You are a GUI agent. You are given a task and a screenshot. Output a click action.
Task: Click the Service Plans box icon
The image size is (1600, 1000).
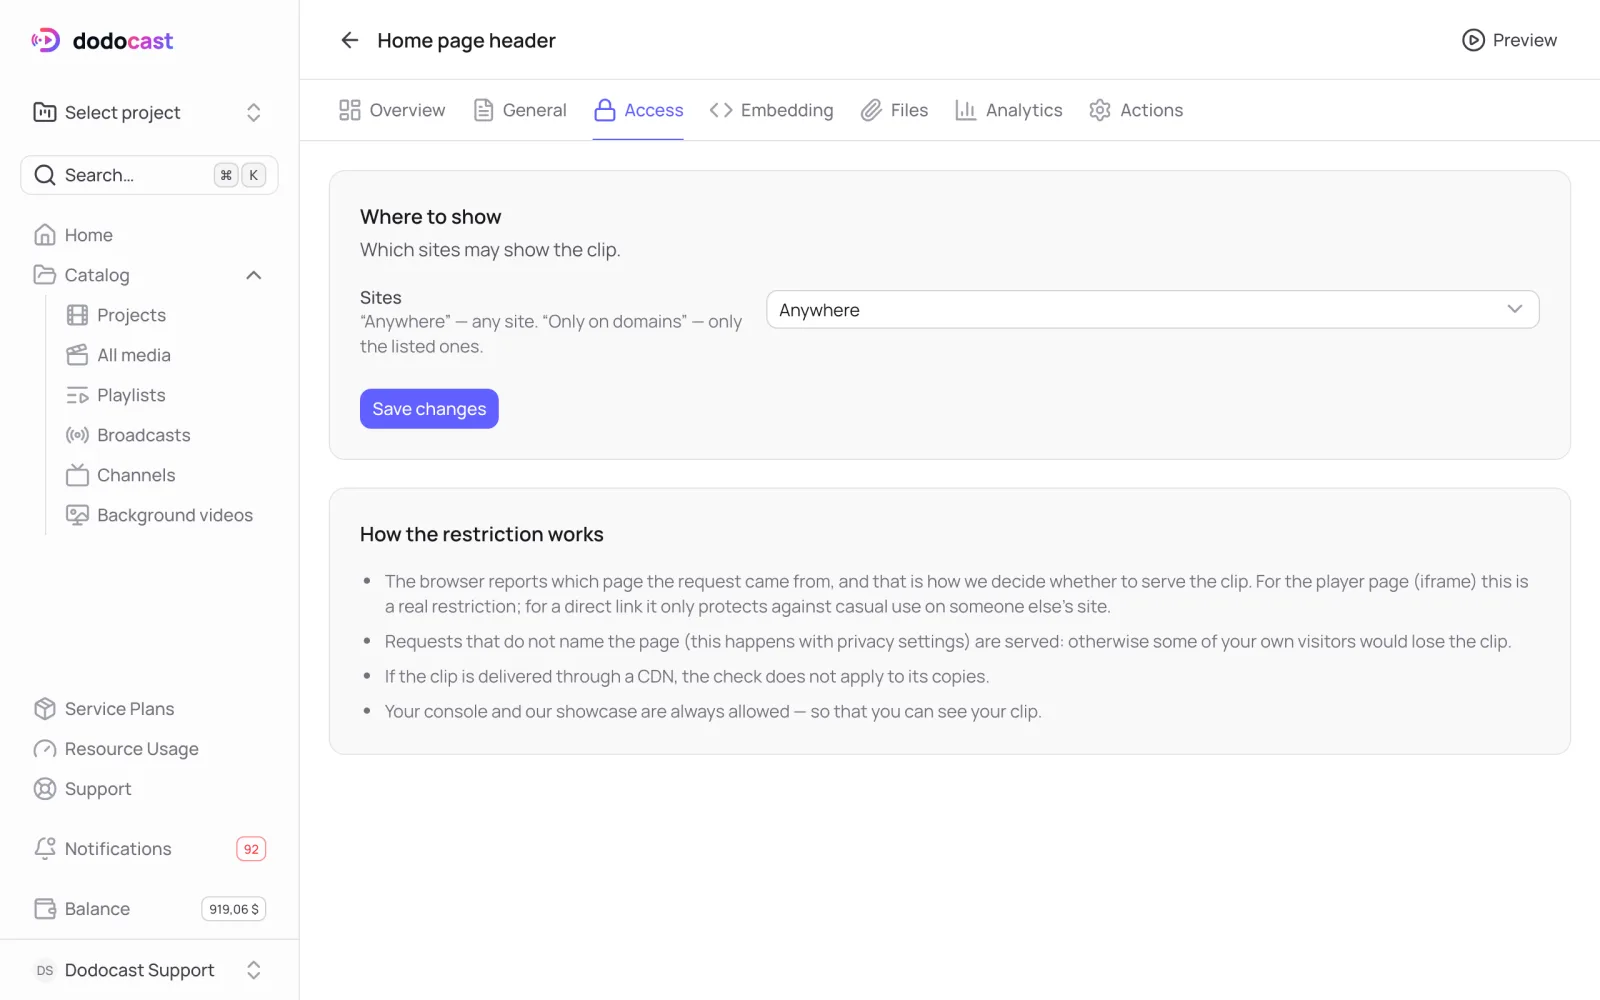point(45,709)
